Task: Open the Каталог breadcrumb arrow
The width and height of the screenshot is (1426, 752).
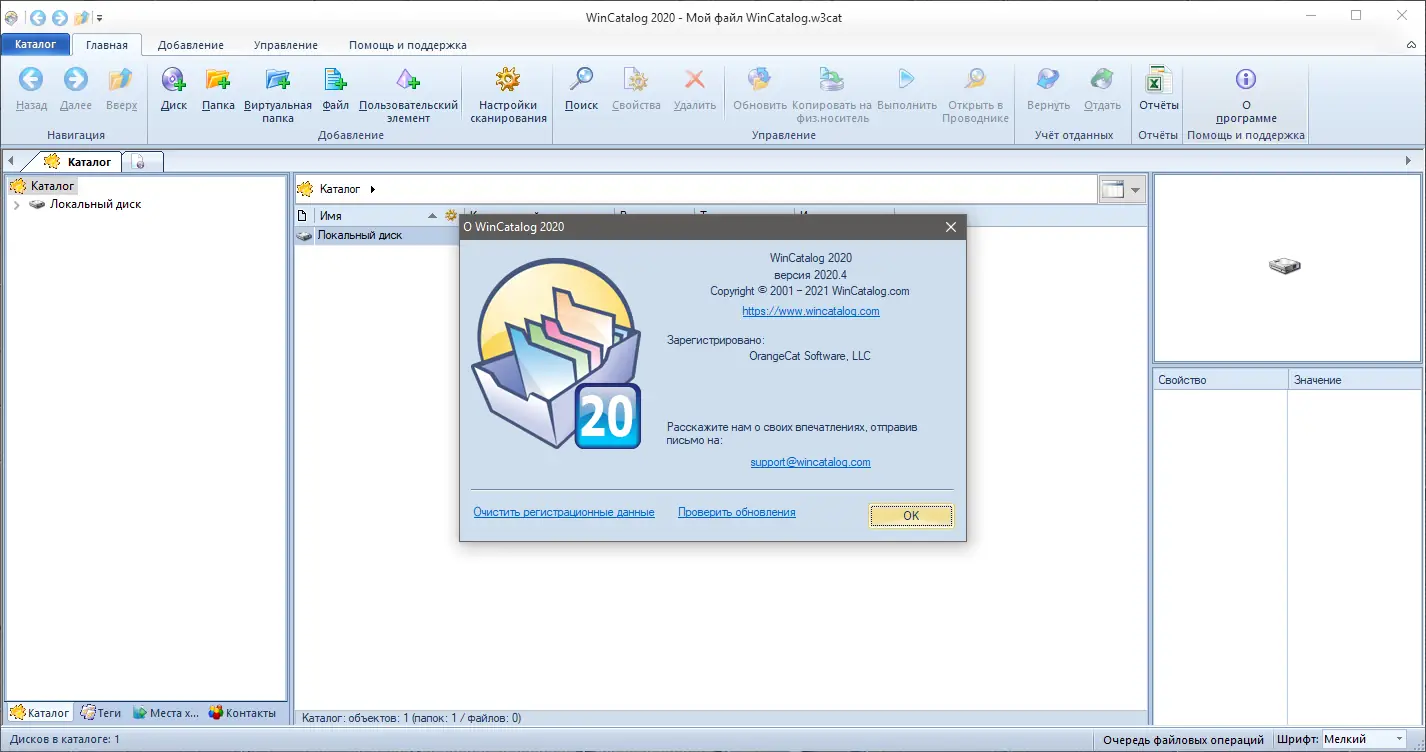Action: 374,188
